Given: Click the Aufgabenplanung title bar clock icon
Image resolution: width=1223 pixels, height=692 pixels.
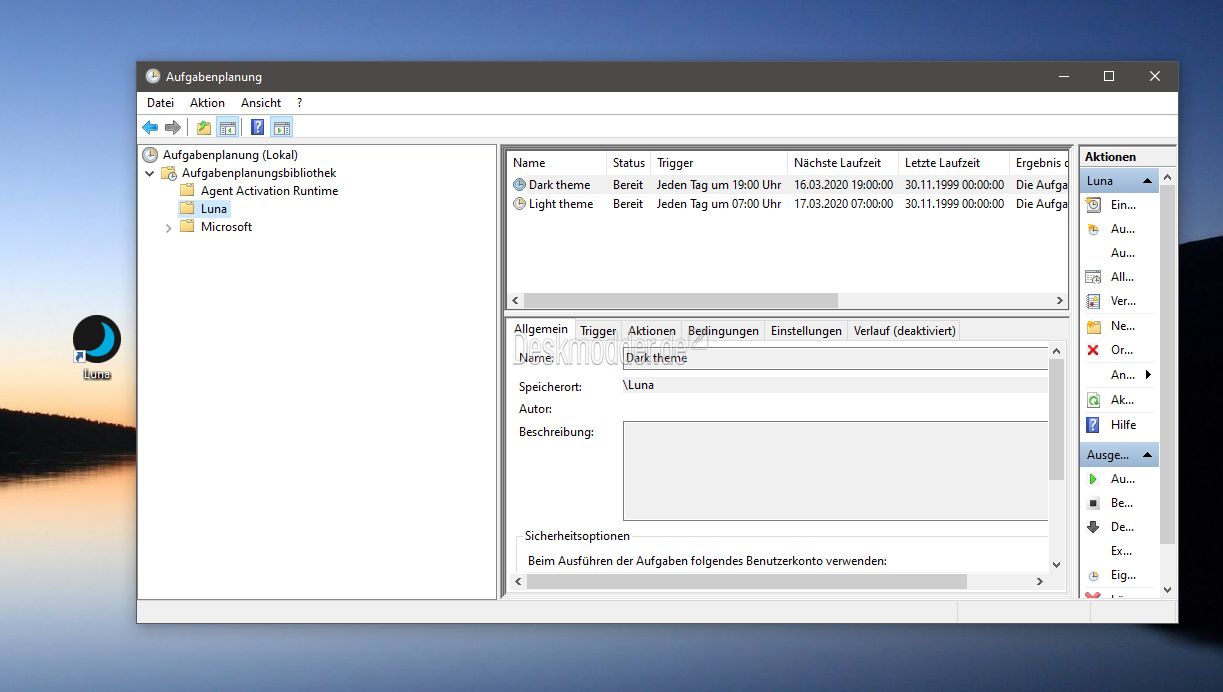Looking at the screenshot, I should (x=152, y=76).
